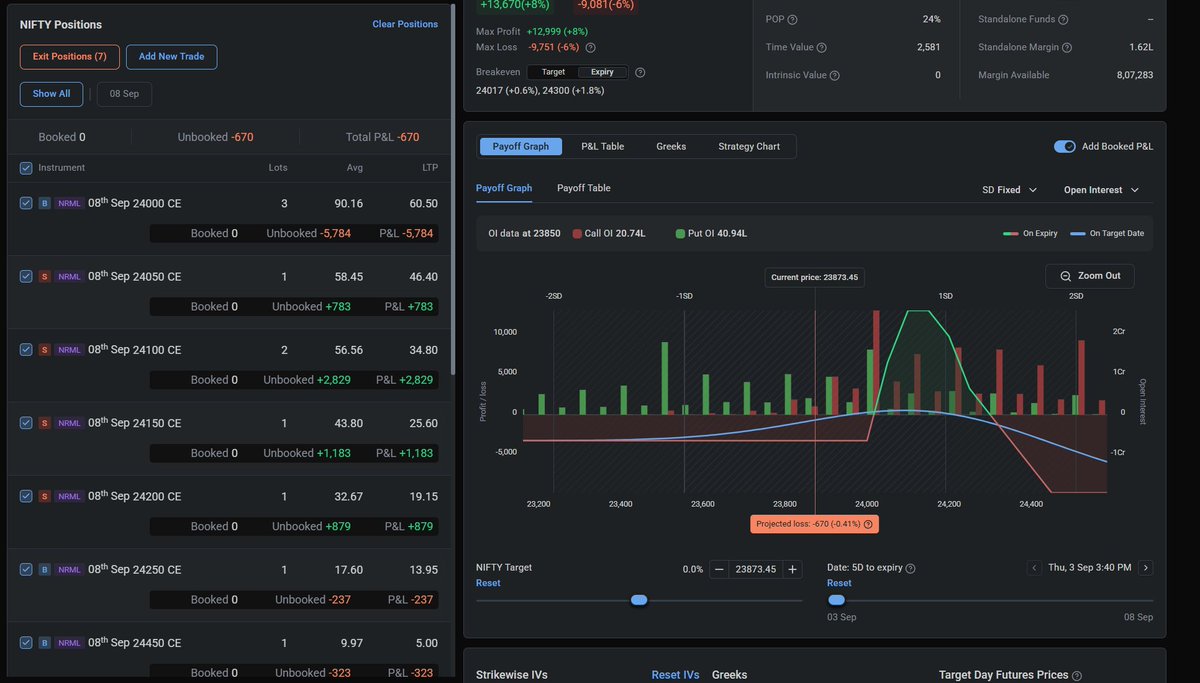
Task: Select the Payoff Graph sub-tab
Action: point(504,188)
